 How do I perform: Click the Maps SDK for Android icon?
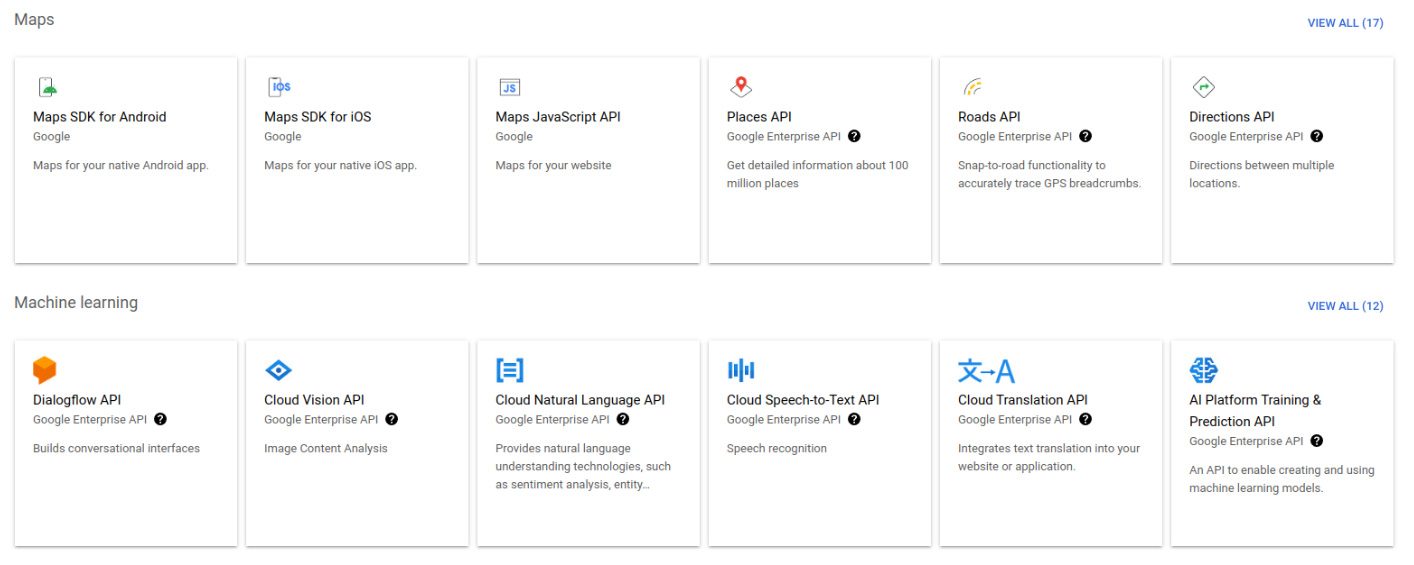[x=46, y=87]
